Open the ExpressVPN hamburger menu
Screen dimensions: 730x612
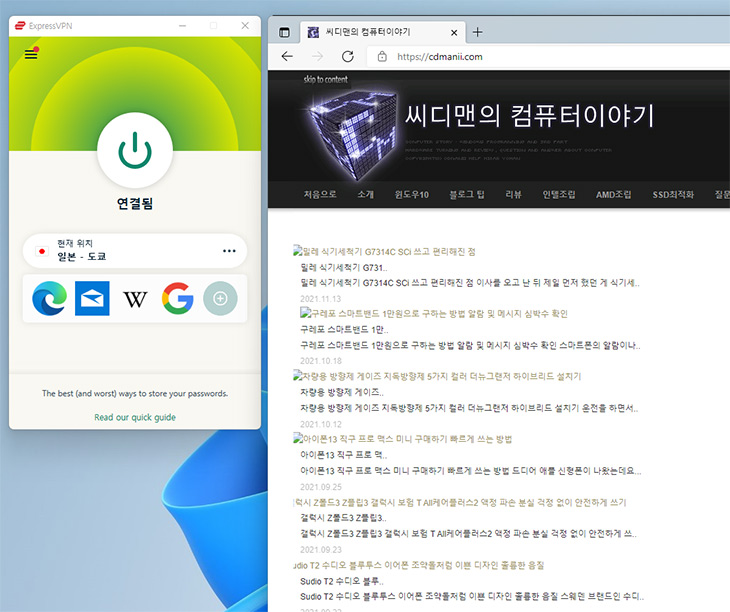[31, 54]
